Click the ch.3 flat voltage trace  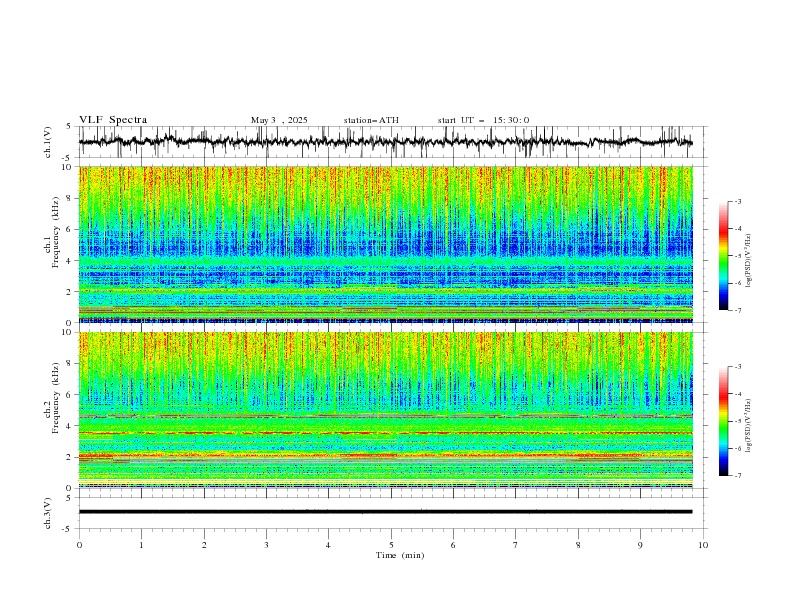click(385, 512)
